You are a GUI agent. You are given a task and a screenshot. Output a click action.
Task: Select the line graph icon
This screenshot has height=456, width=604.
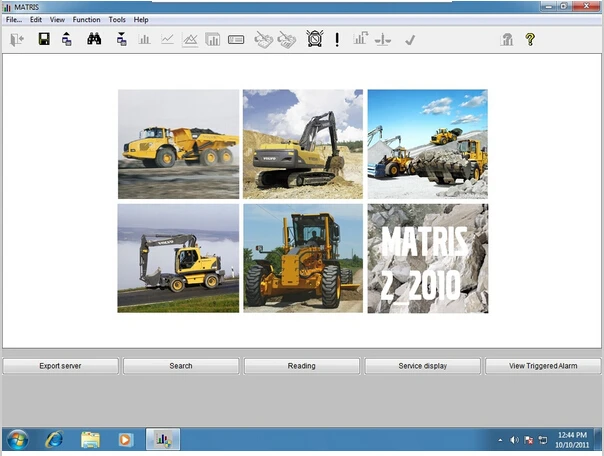click(167, 39)
